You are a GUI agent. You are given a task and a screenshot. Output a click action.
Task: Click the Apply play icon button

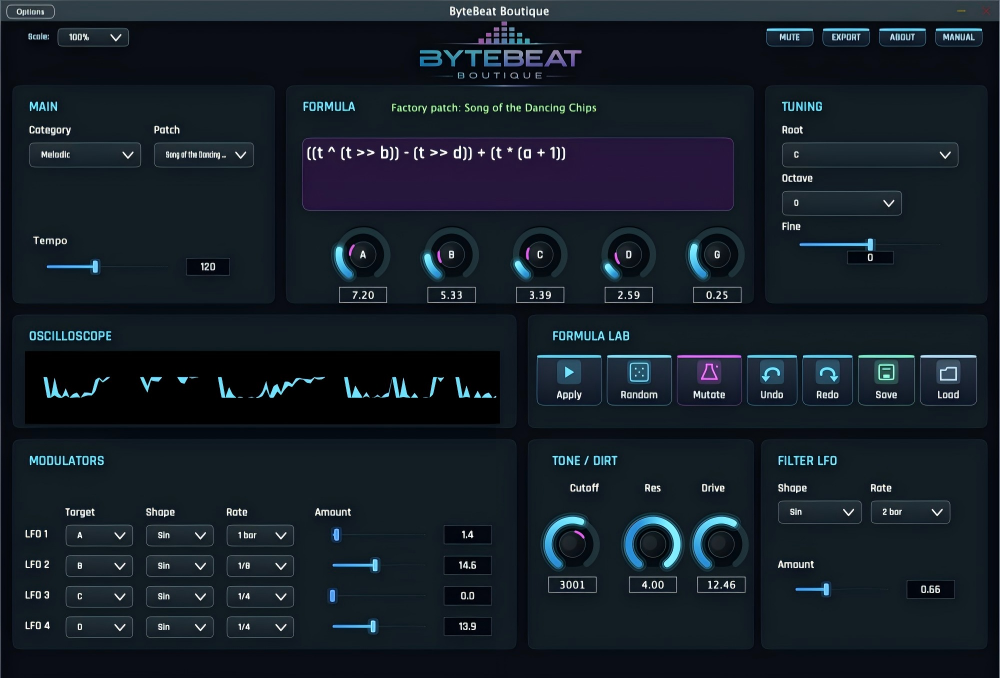pyautogui.click(x=569, y=380)
